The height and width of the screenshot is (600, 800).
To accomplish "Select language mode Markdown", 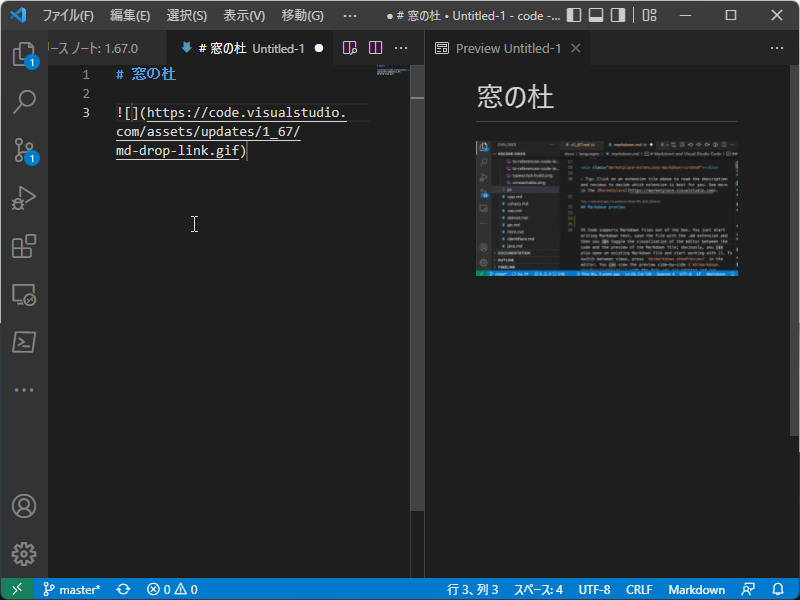I will (x=696, y=590).
